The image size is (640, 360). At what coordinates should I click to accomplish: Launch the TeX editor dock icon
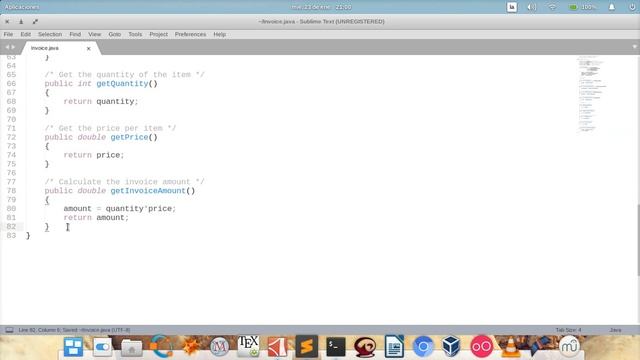coord(248,346)
